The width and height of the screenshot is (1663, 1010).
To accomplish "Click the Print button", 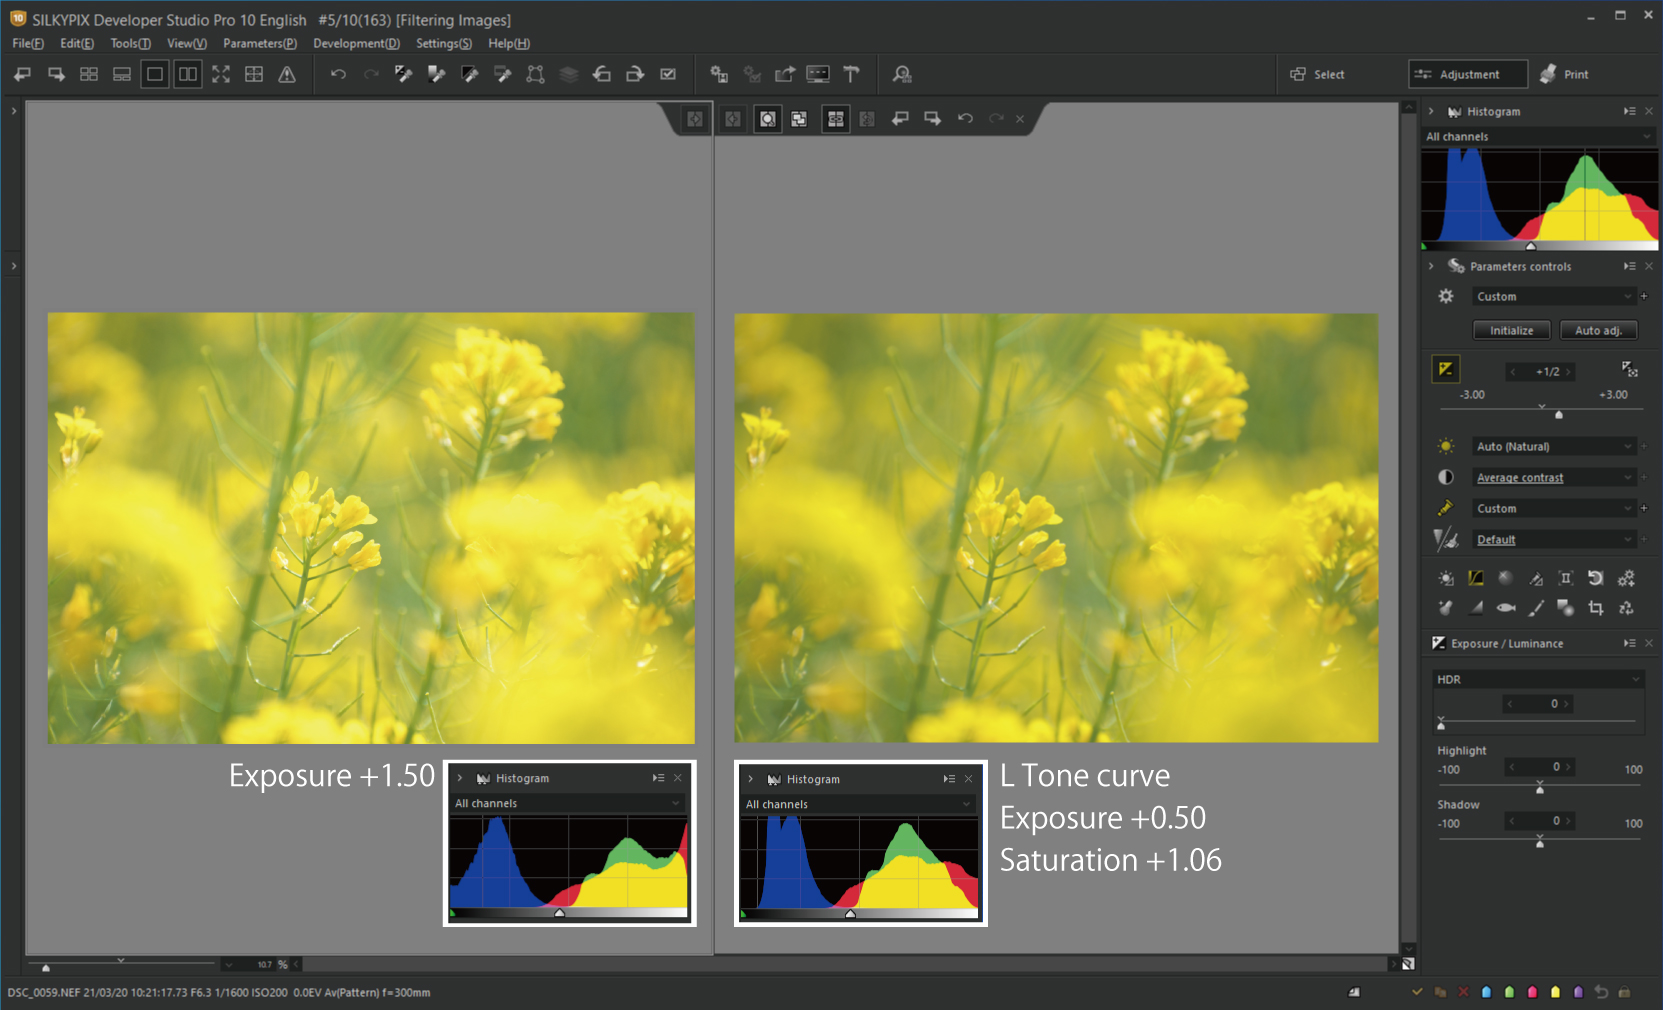I will (1565, 74).
